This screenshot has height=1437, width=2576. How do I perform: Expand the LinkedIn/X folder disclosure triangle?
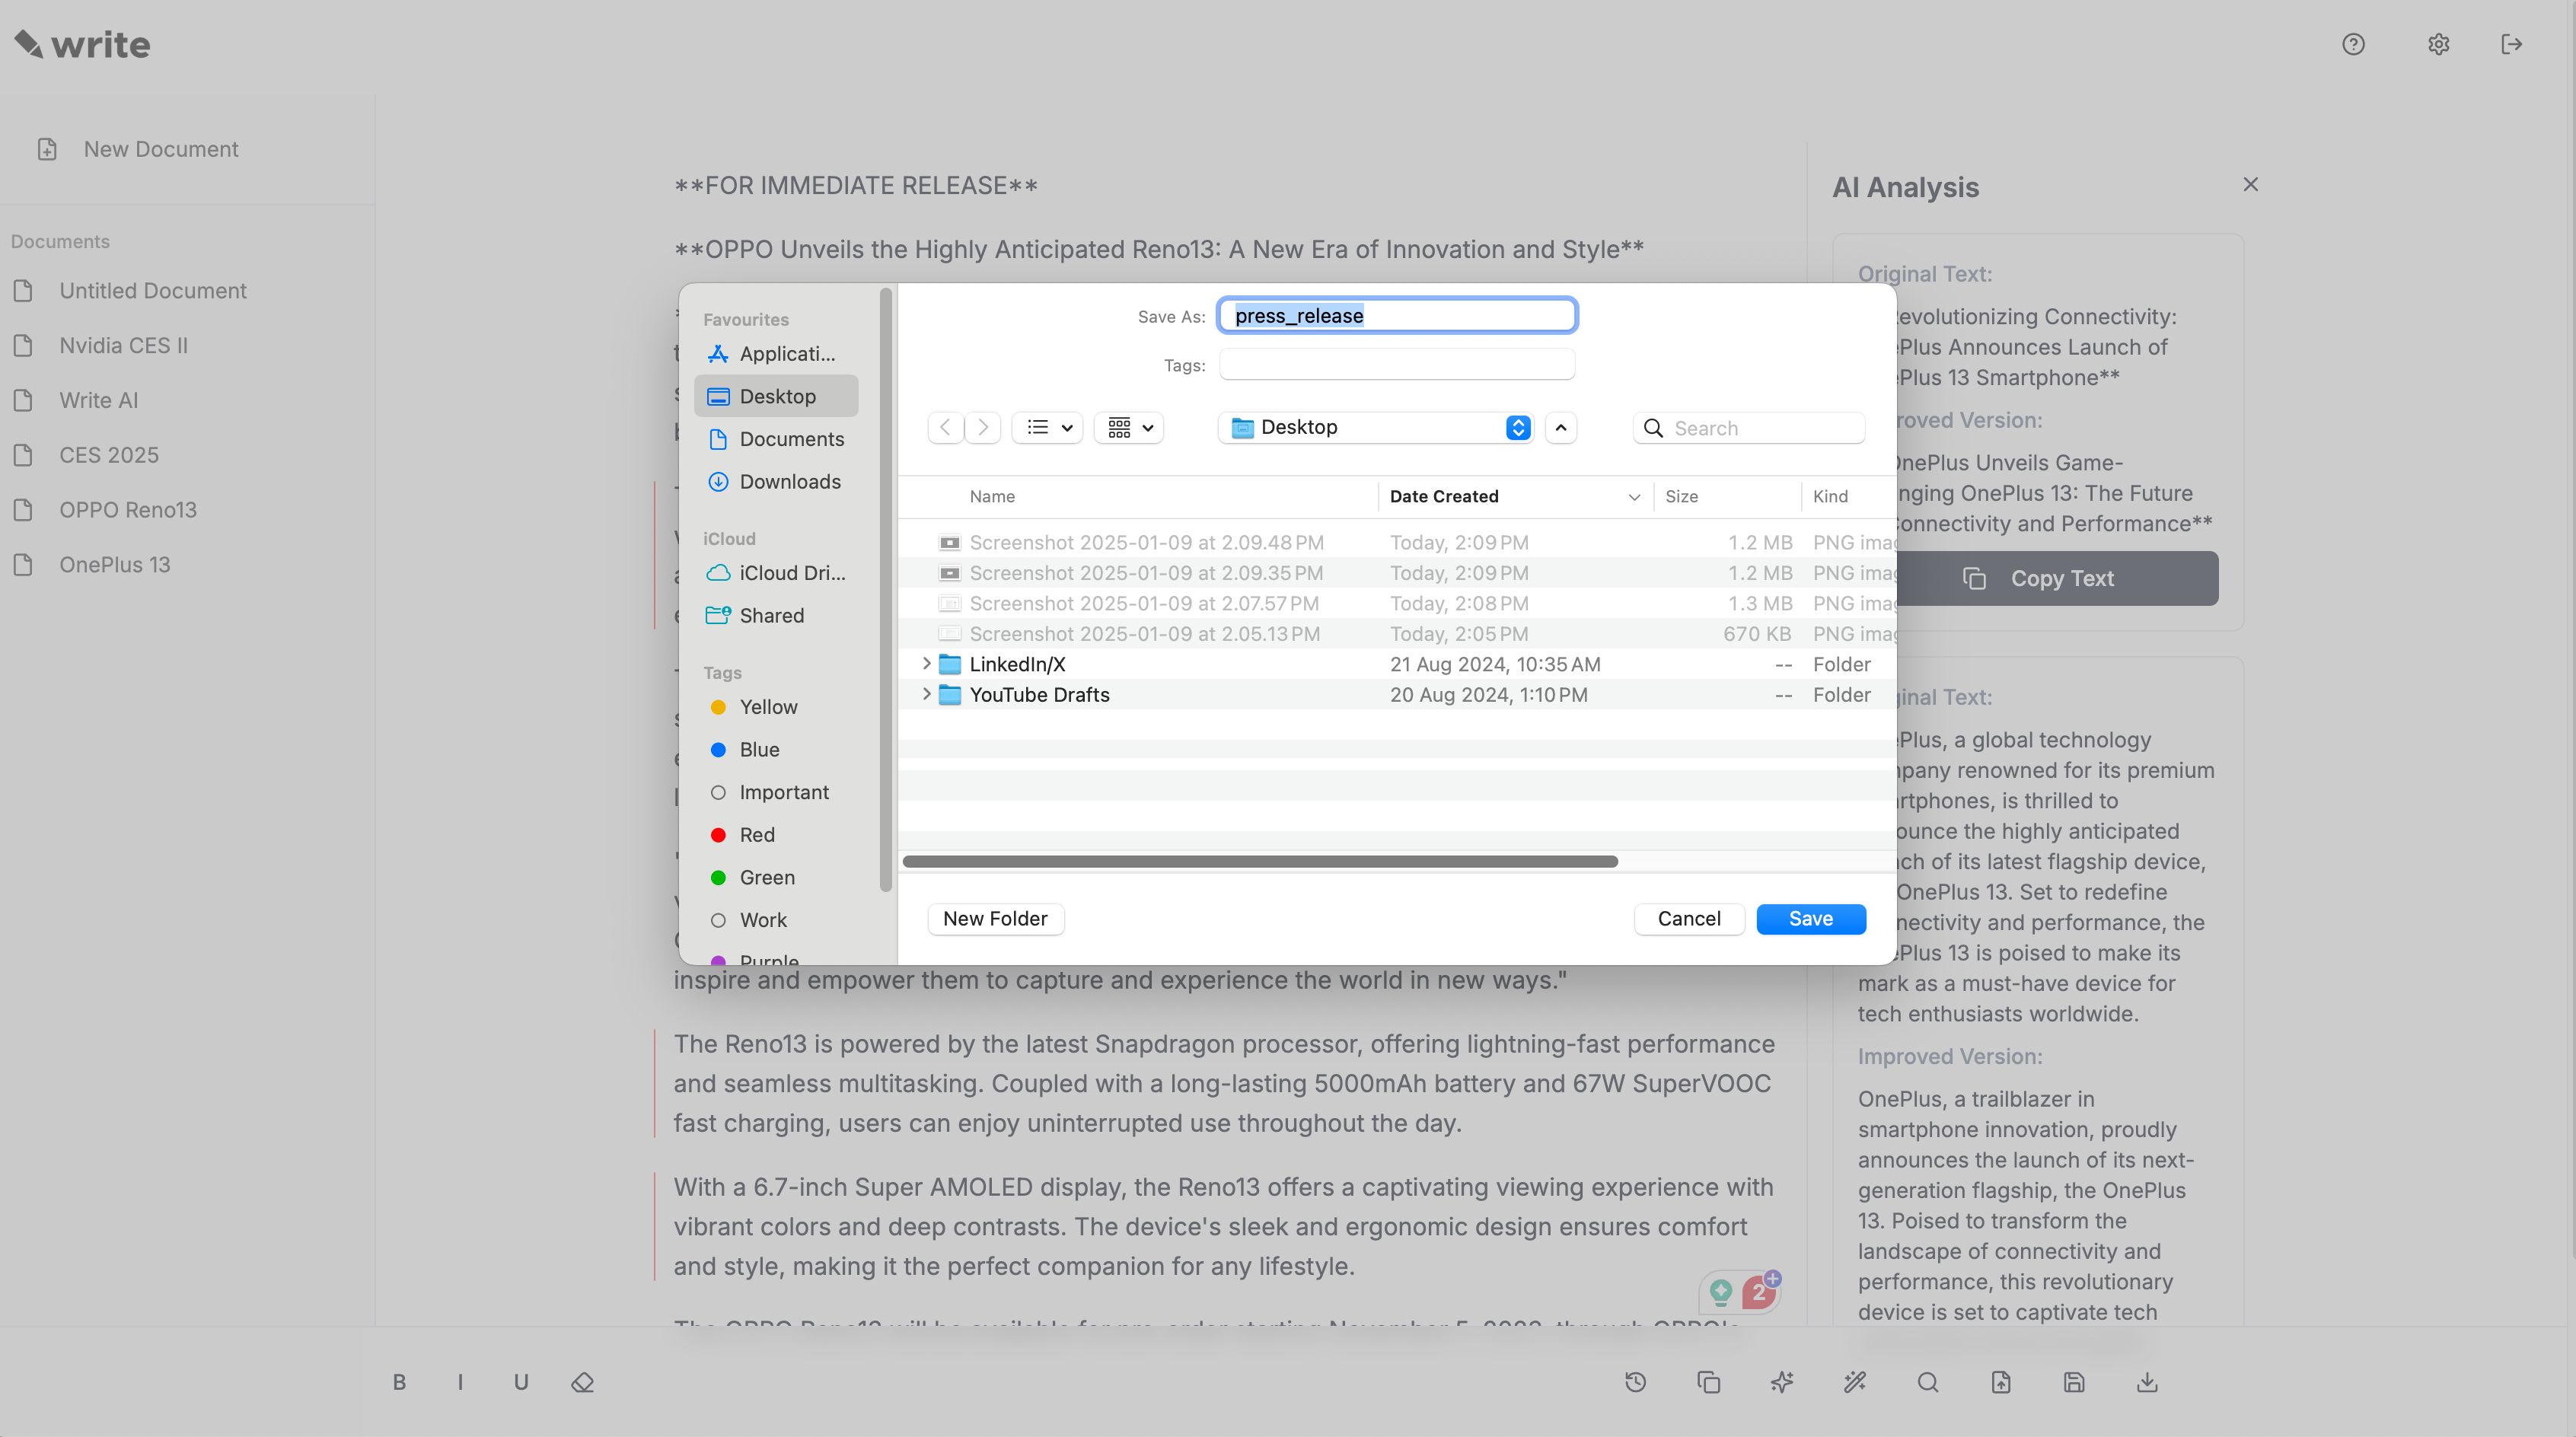[926, 664]
